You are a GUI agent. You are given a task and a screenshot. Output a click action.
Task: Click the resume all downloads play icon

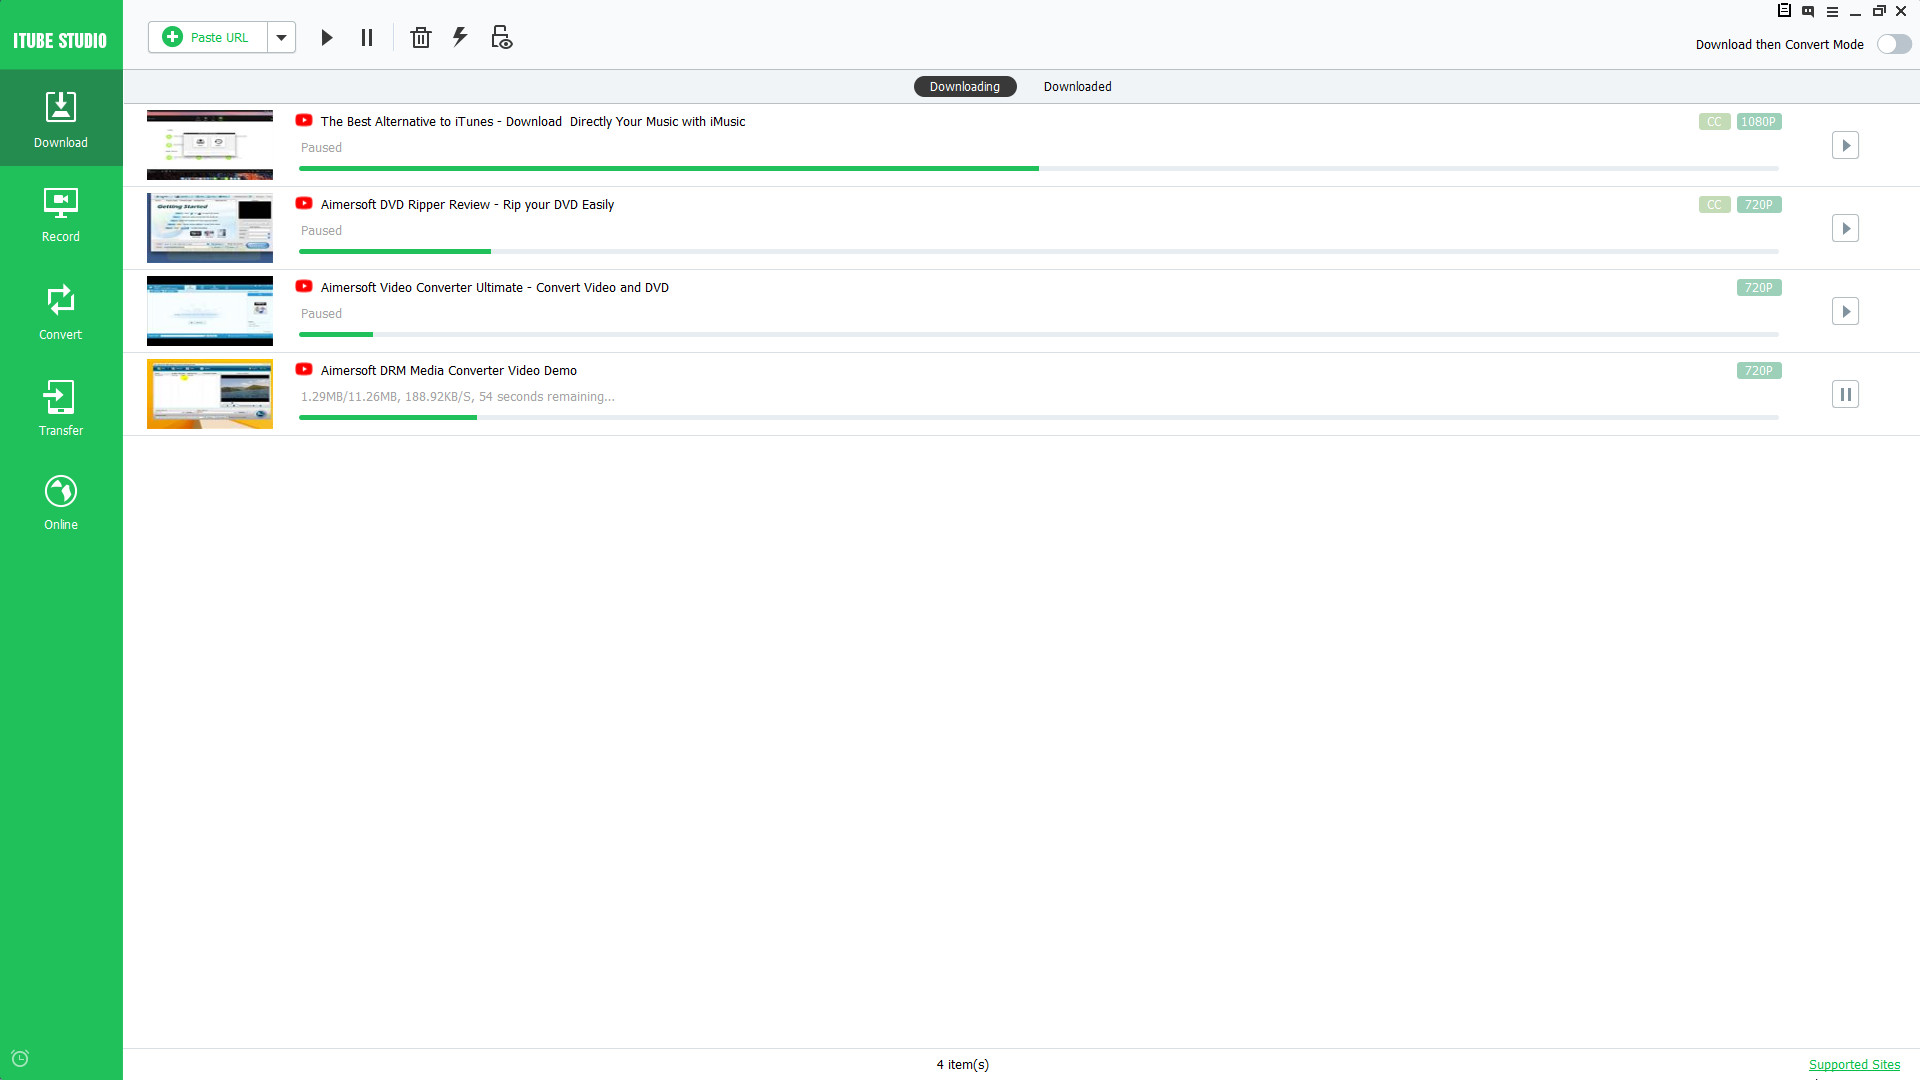tap(327, 37)
